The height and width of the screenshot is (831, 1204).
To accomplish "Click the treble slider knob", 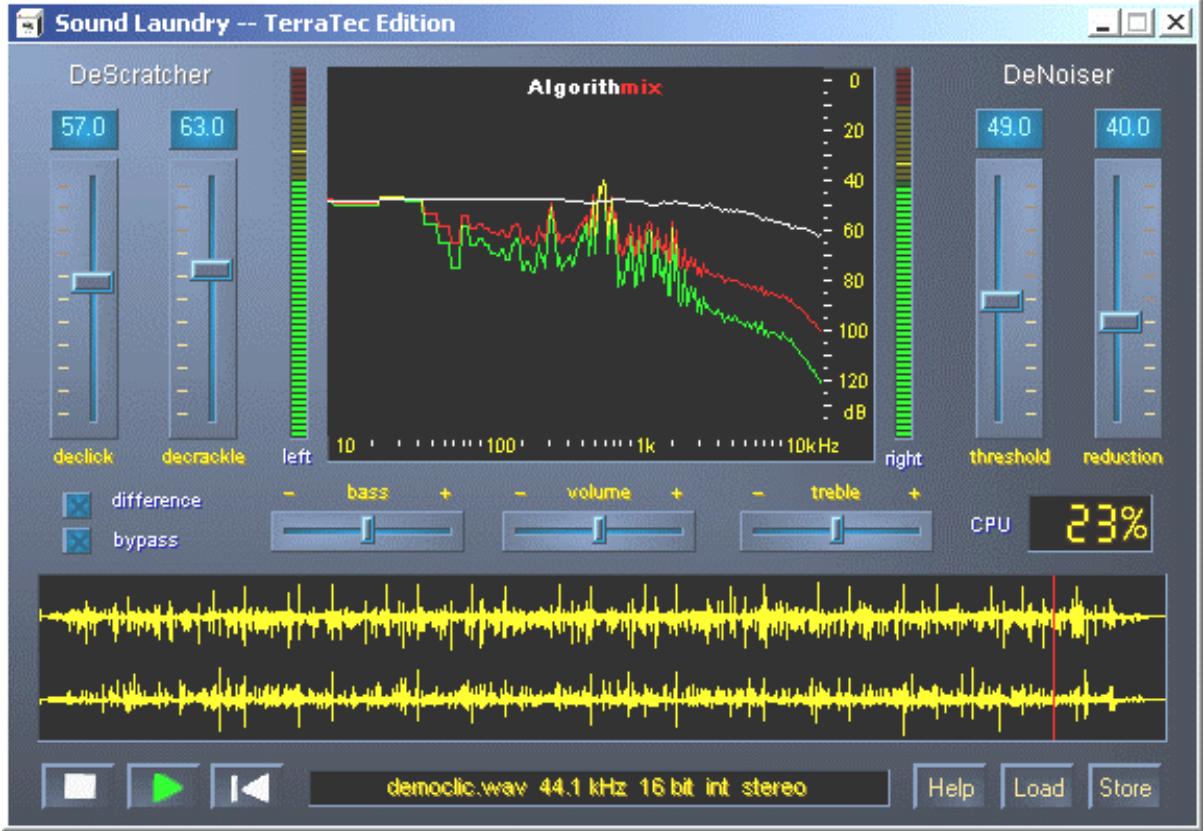I will pos(836,530).
